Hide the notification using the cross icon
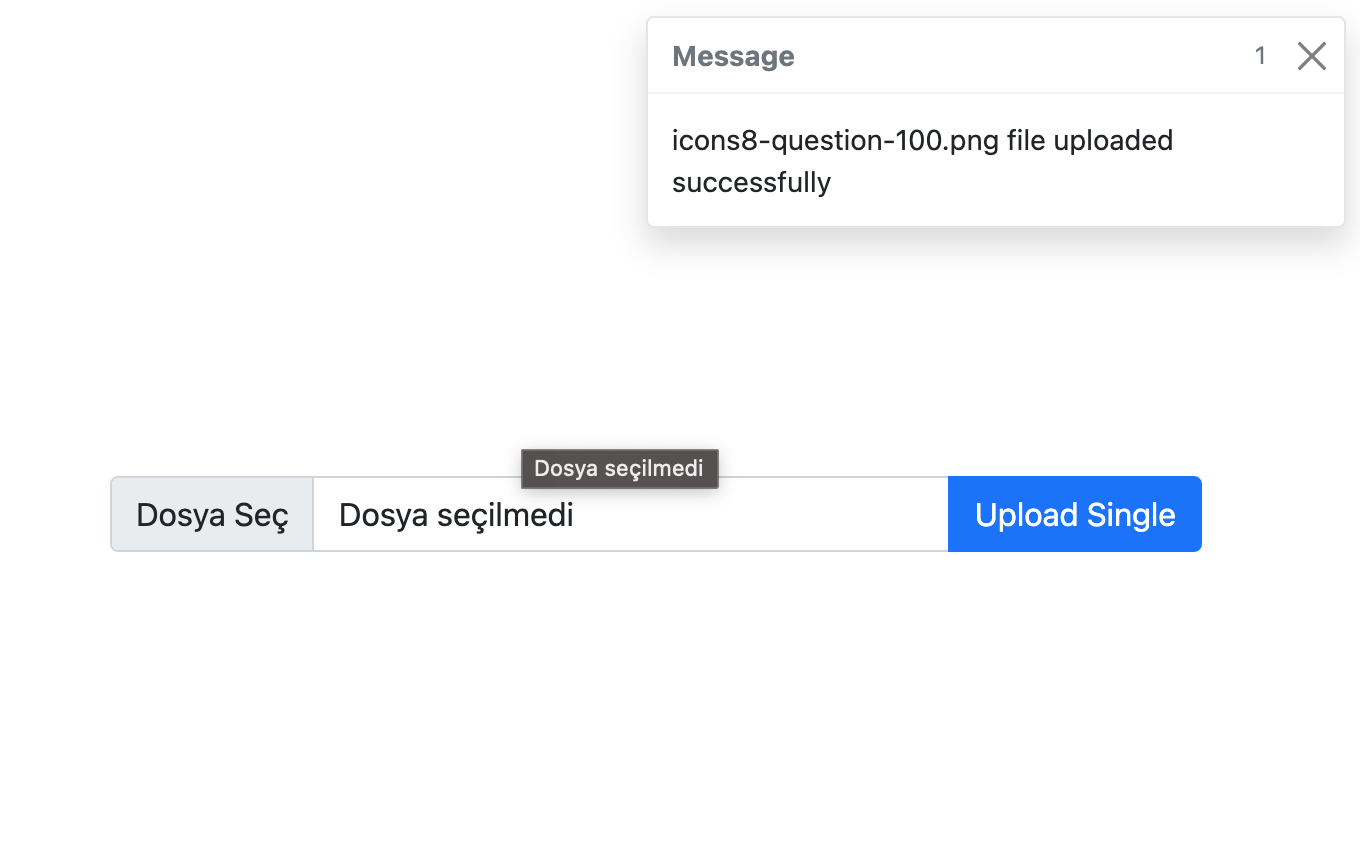 click(x=1311, y=56)
